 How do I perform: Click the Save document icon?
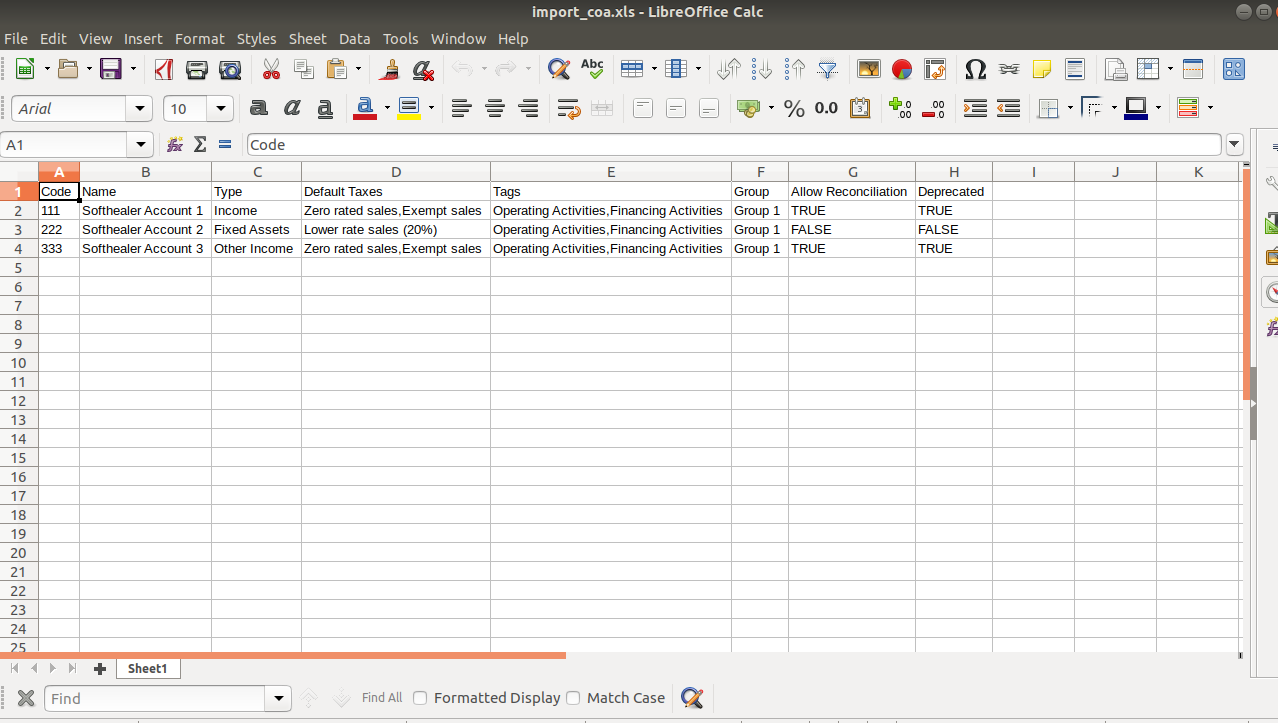(110, 69)
